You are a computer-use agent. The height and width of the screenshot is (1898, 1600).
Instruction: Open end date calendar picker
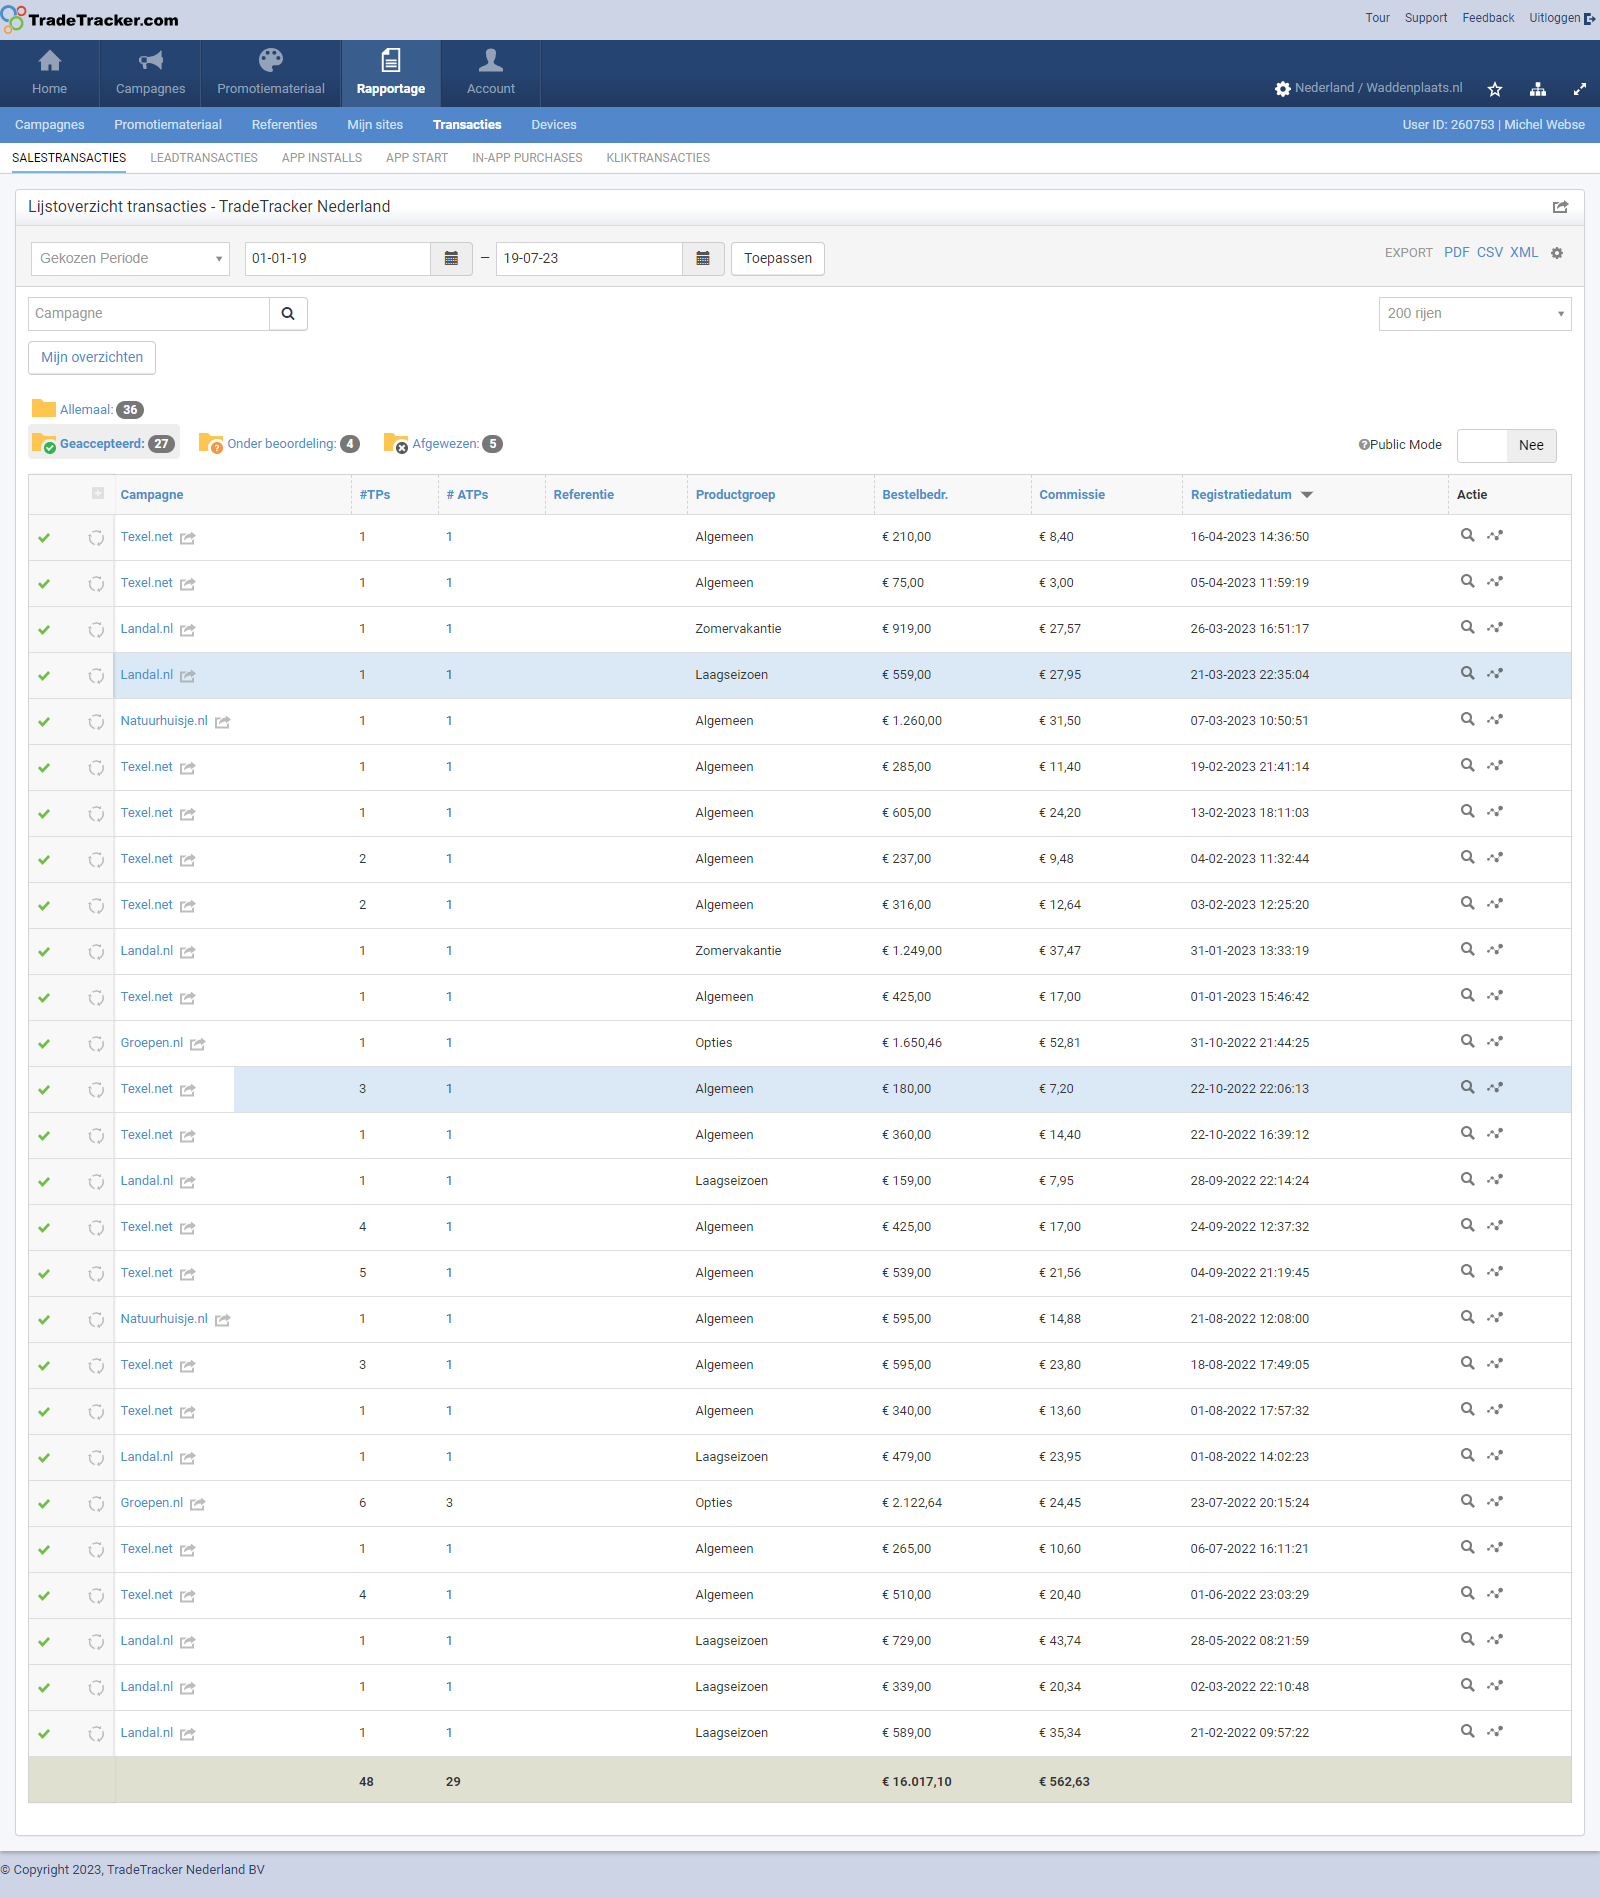703,259
